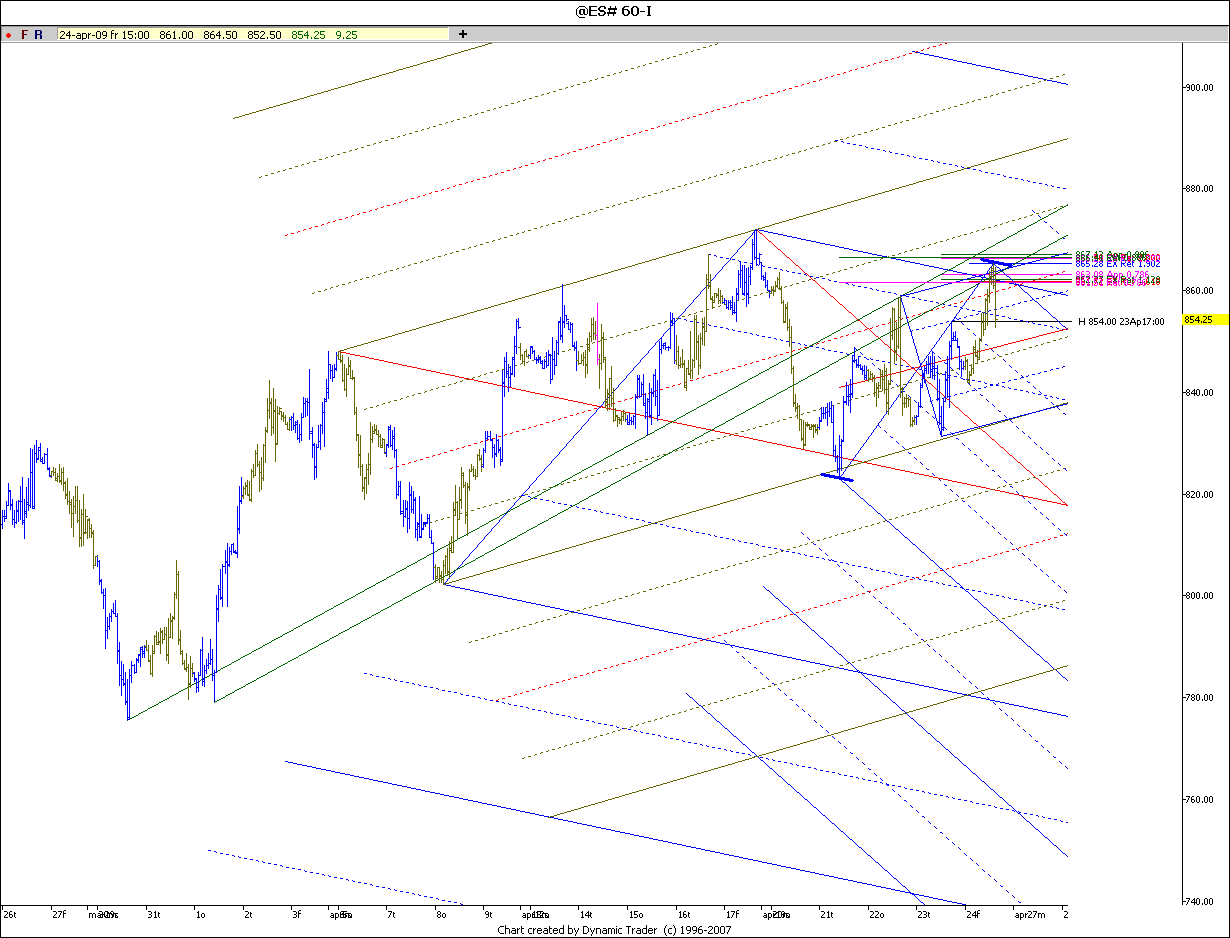Click the 24f date on the time axis
1230x938 pixels.
(x=973, y=914)
